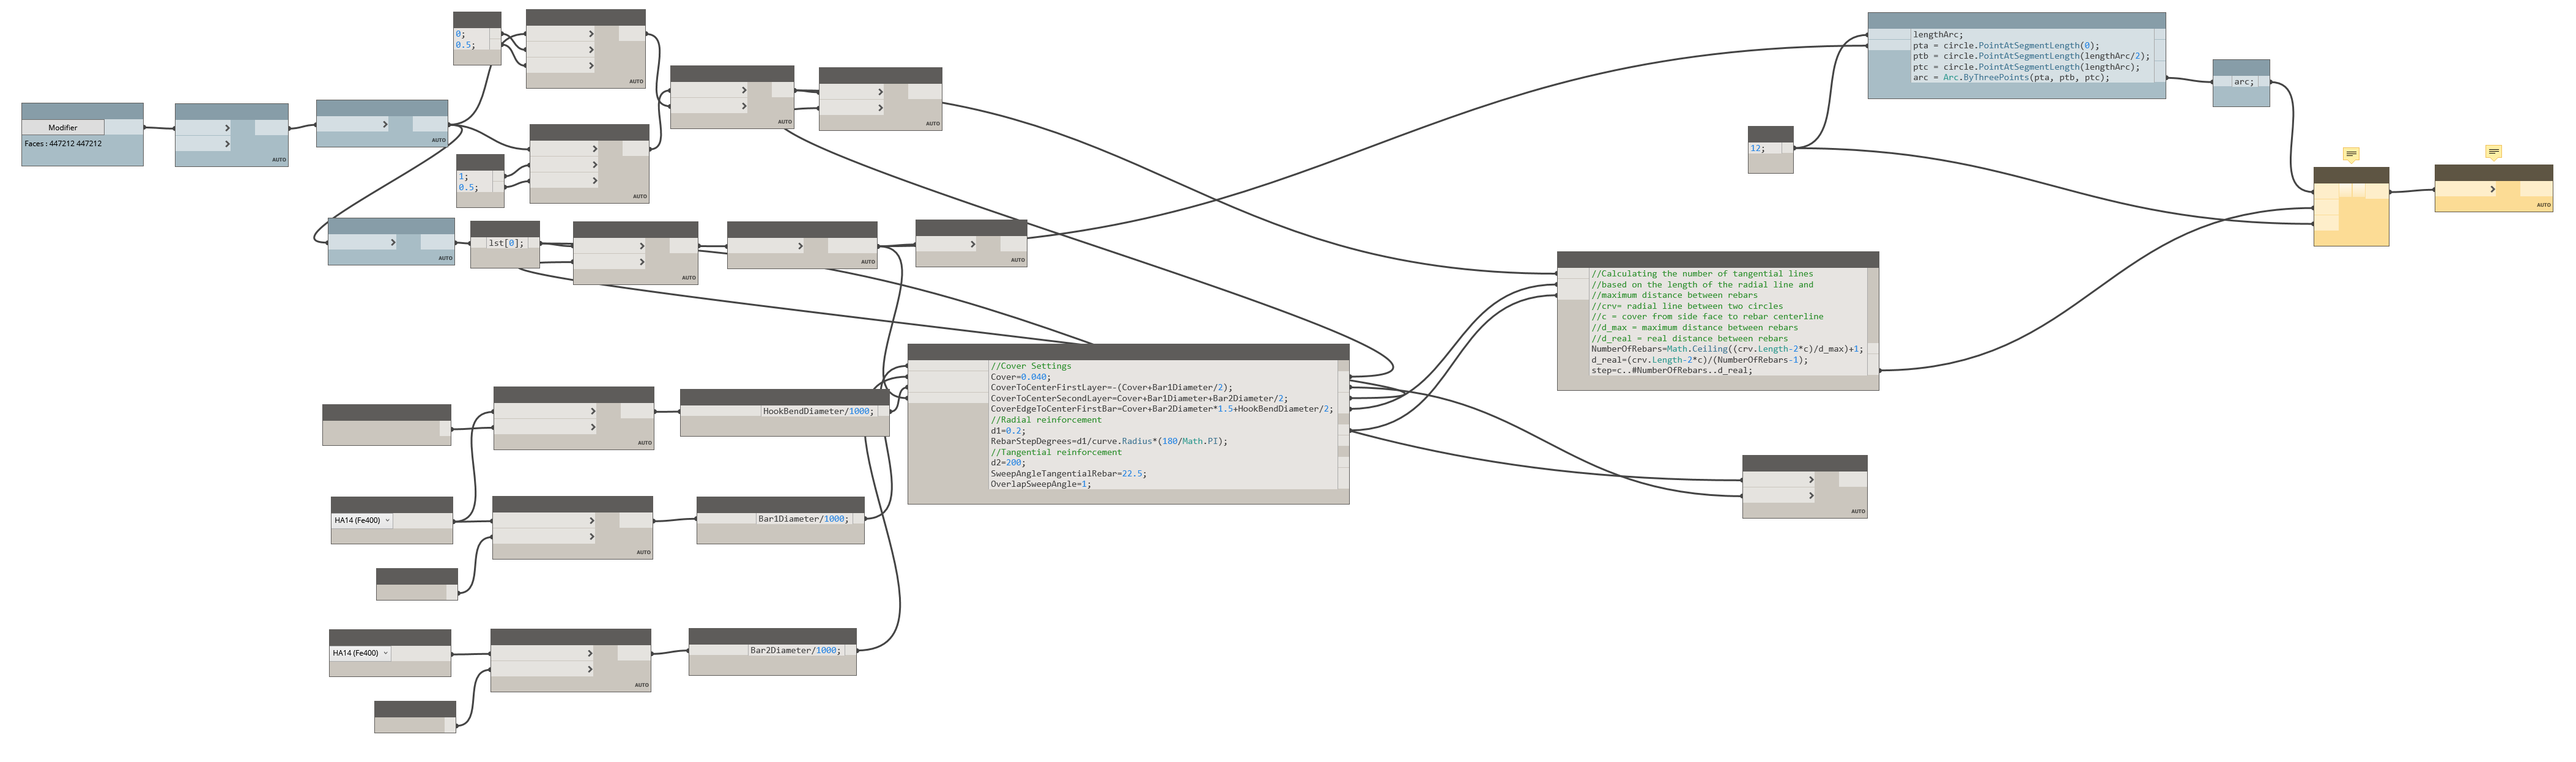Click output port next to OverlapSweepAngle=1; line

point(1343,484)
